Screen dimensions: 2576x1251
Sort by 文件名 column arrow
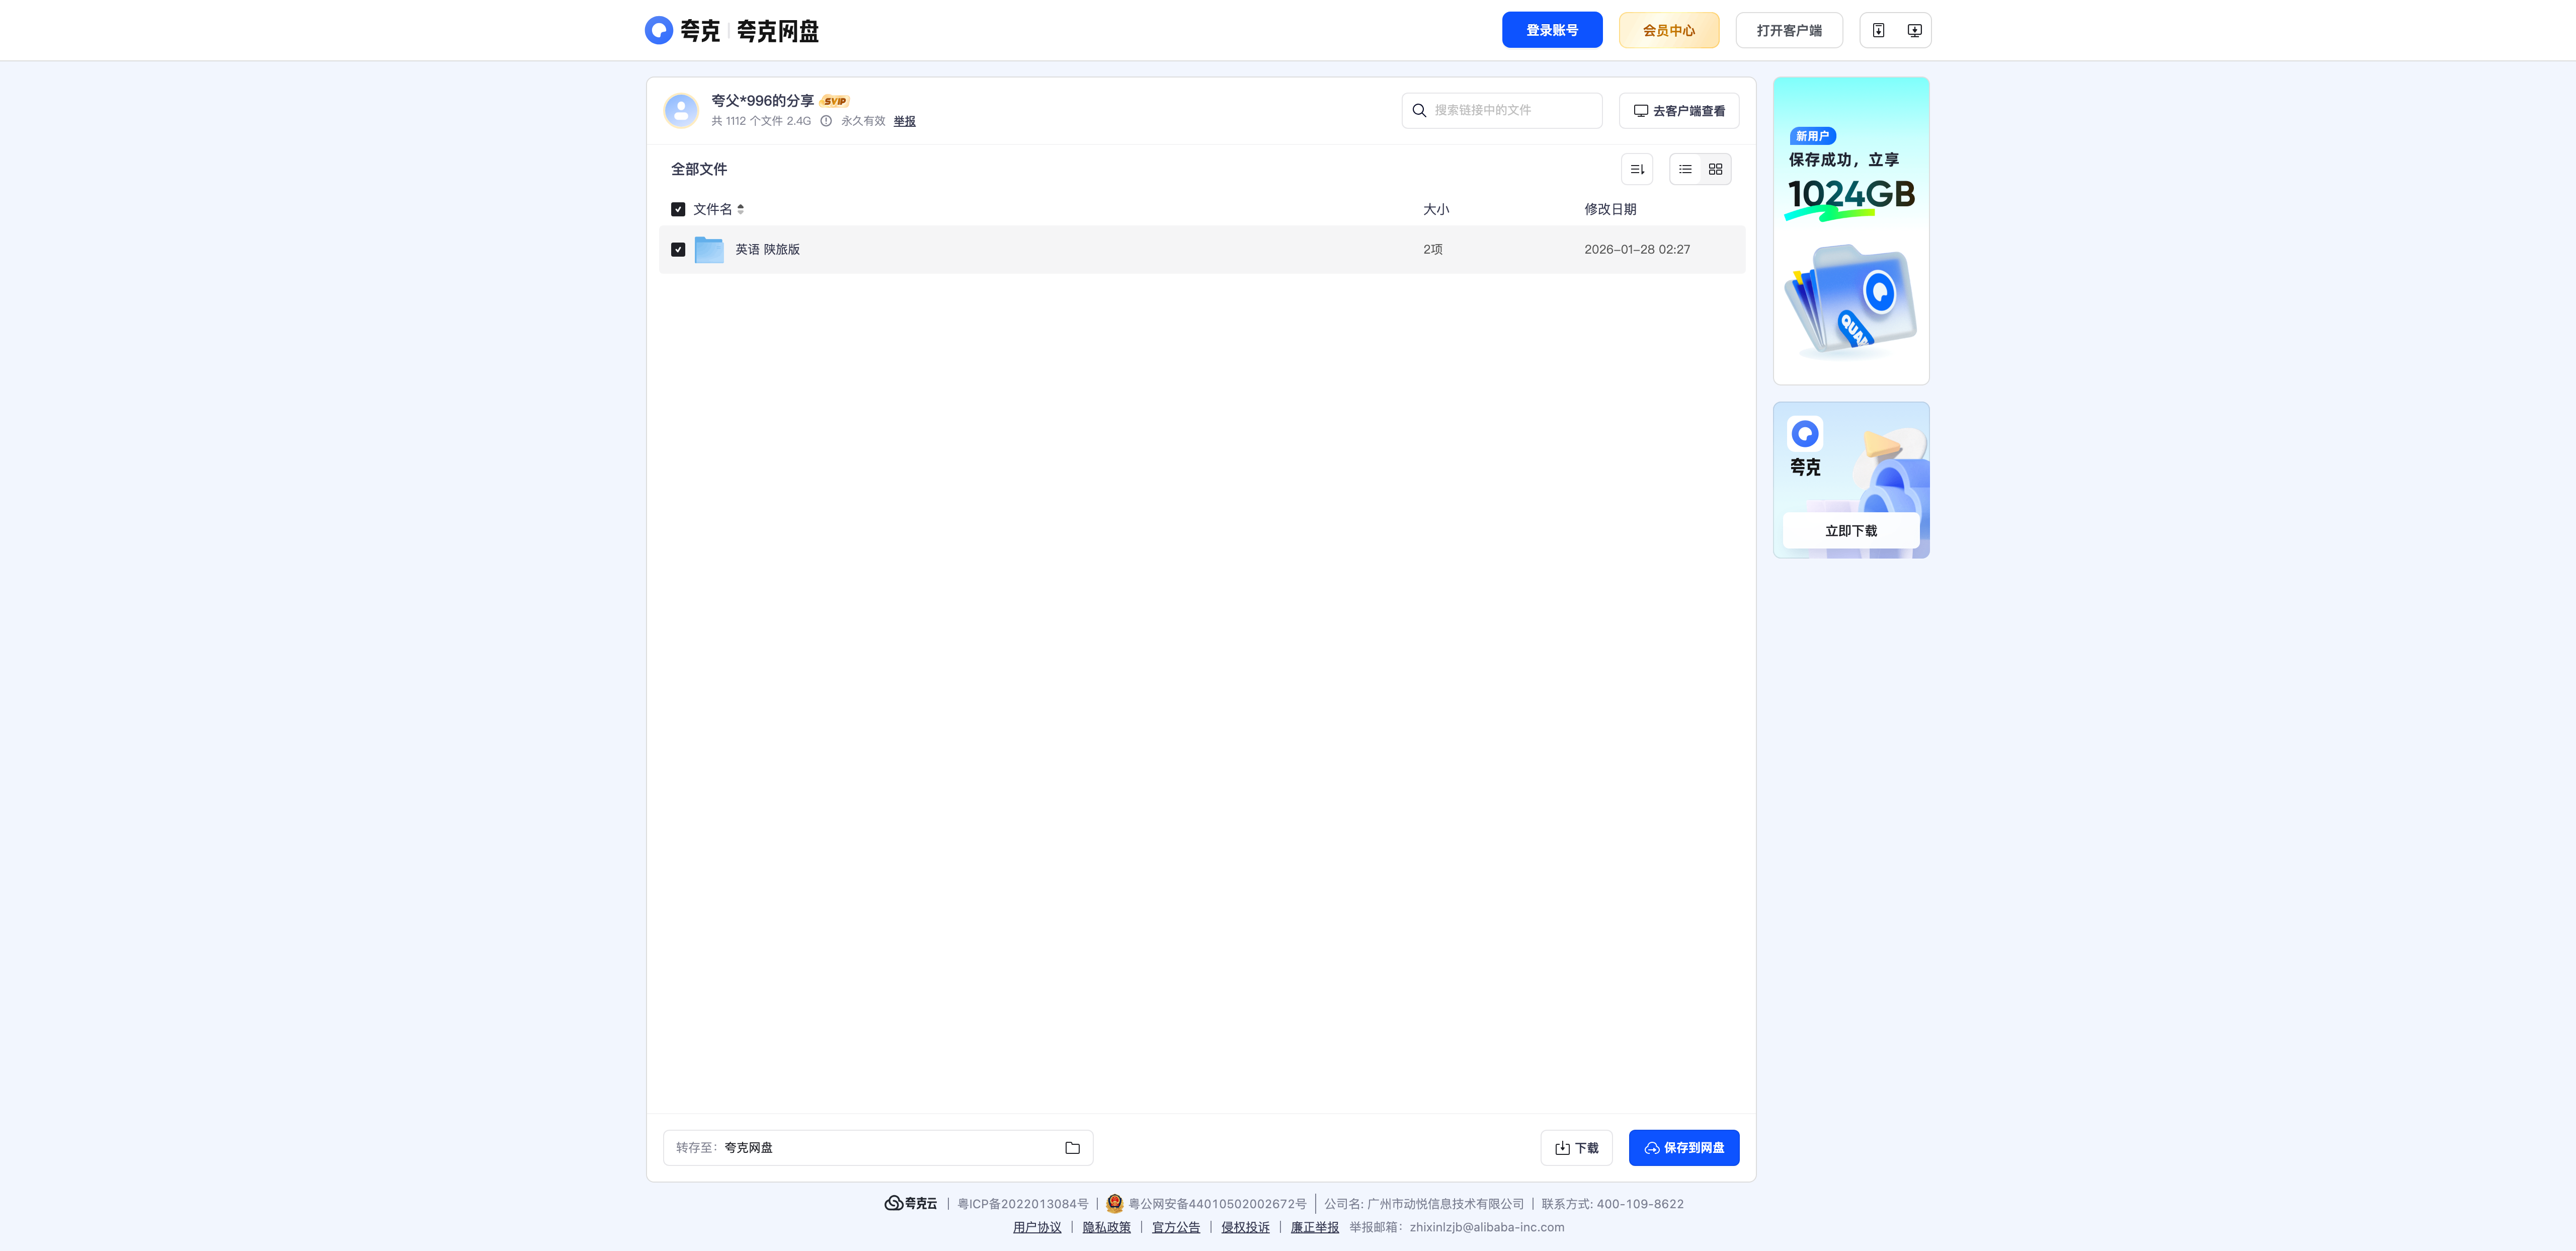coord(740,209)
